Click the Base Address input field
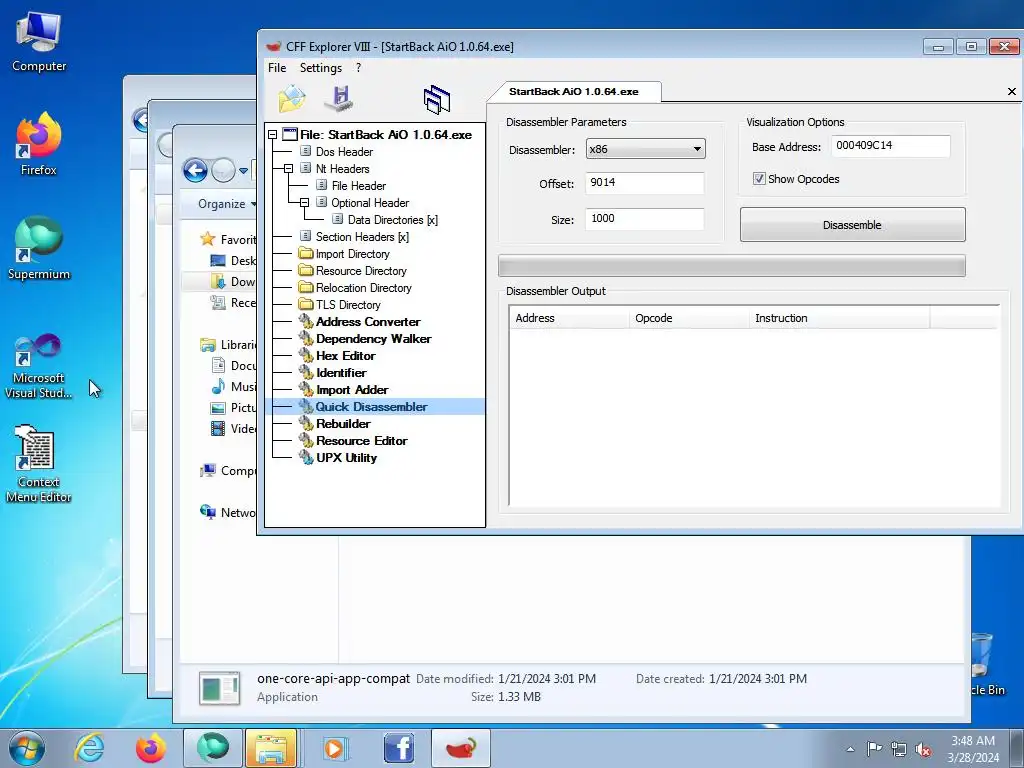Image resolution: width=1024 pixels, height=768 pixels. click(890, 146)
